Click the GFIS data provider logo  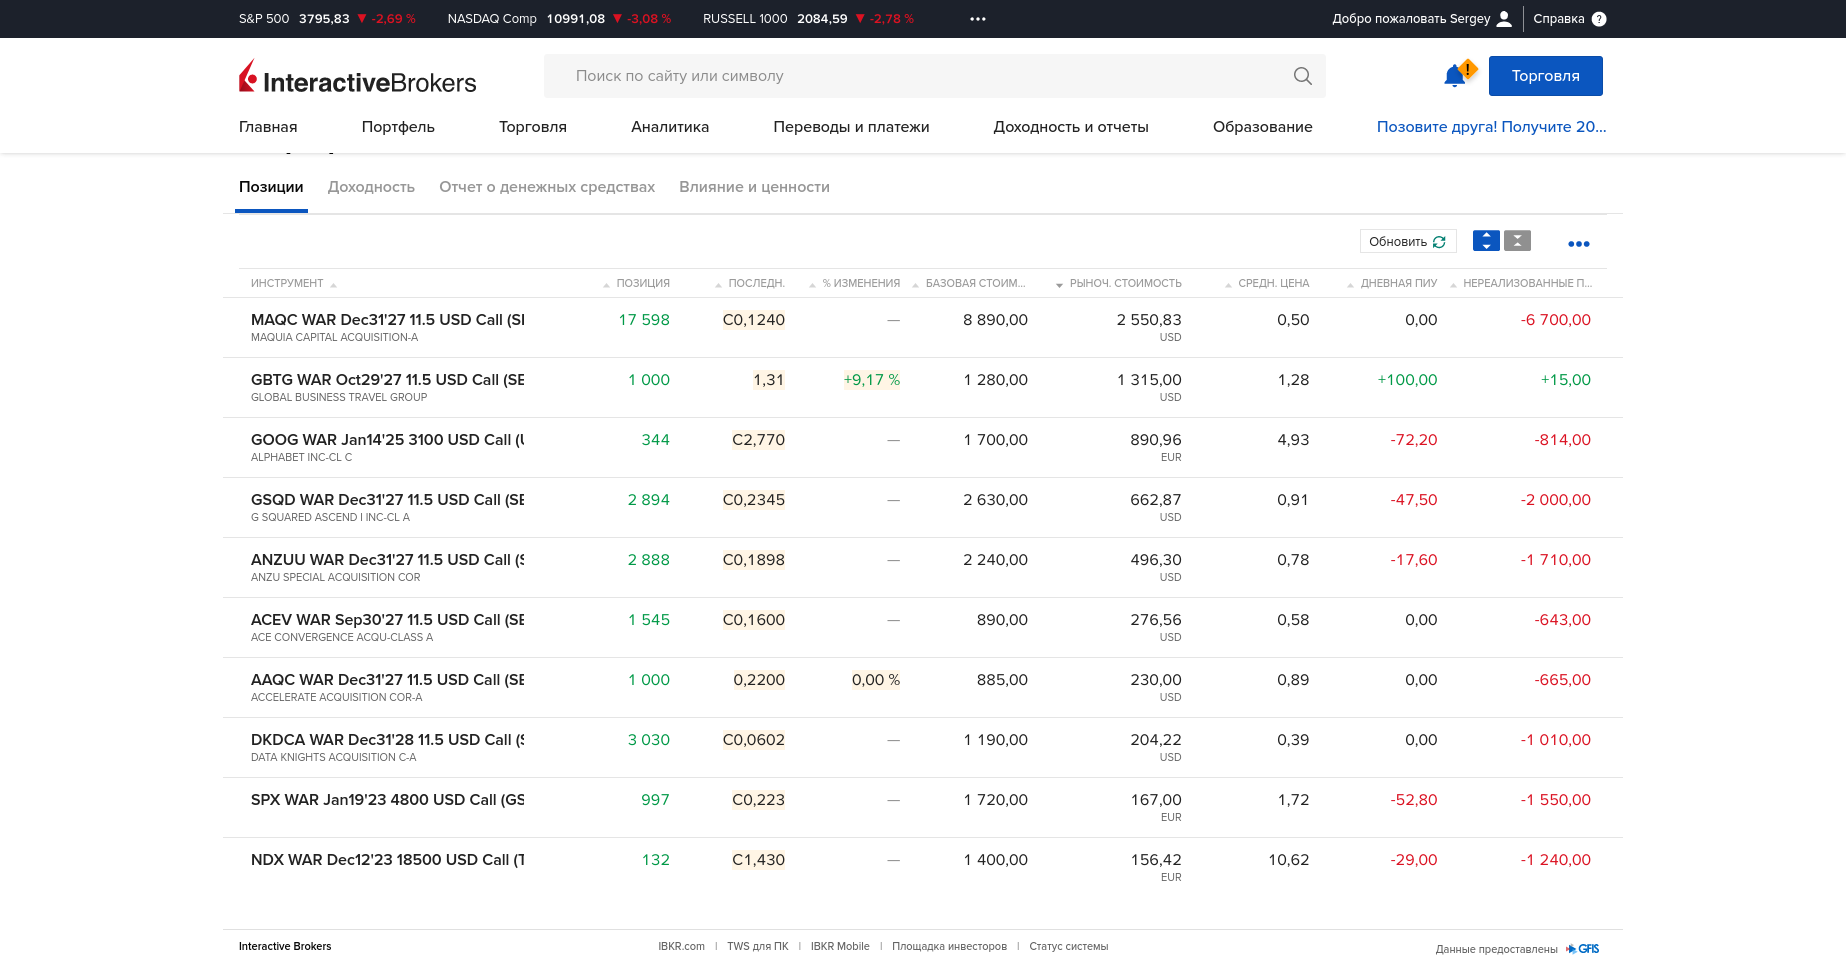coord(1583,949)
